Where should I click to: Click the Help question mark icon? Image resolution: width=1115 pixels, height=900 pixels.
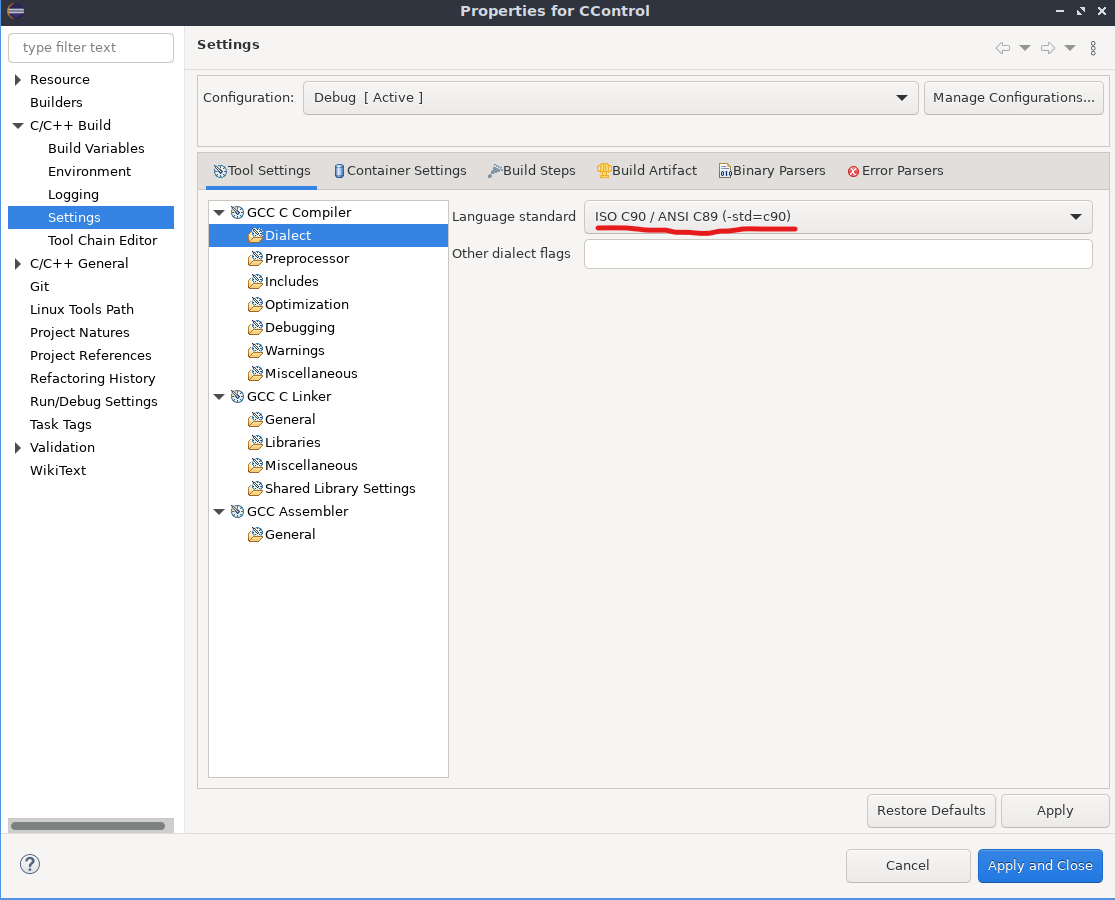29,864
